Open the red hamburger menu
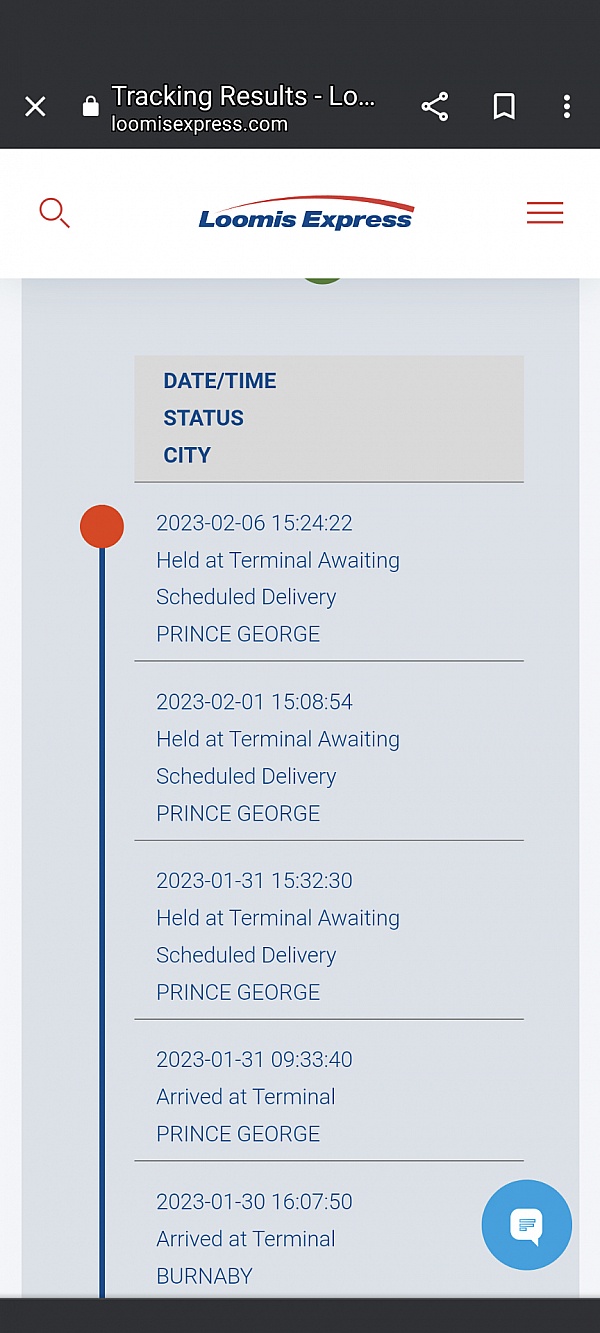Screen dimensions: 600x1333 click(545, 213)
